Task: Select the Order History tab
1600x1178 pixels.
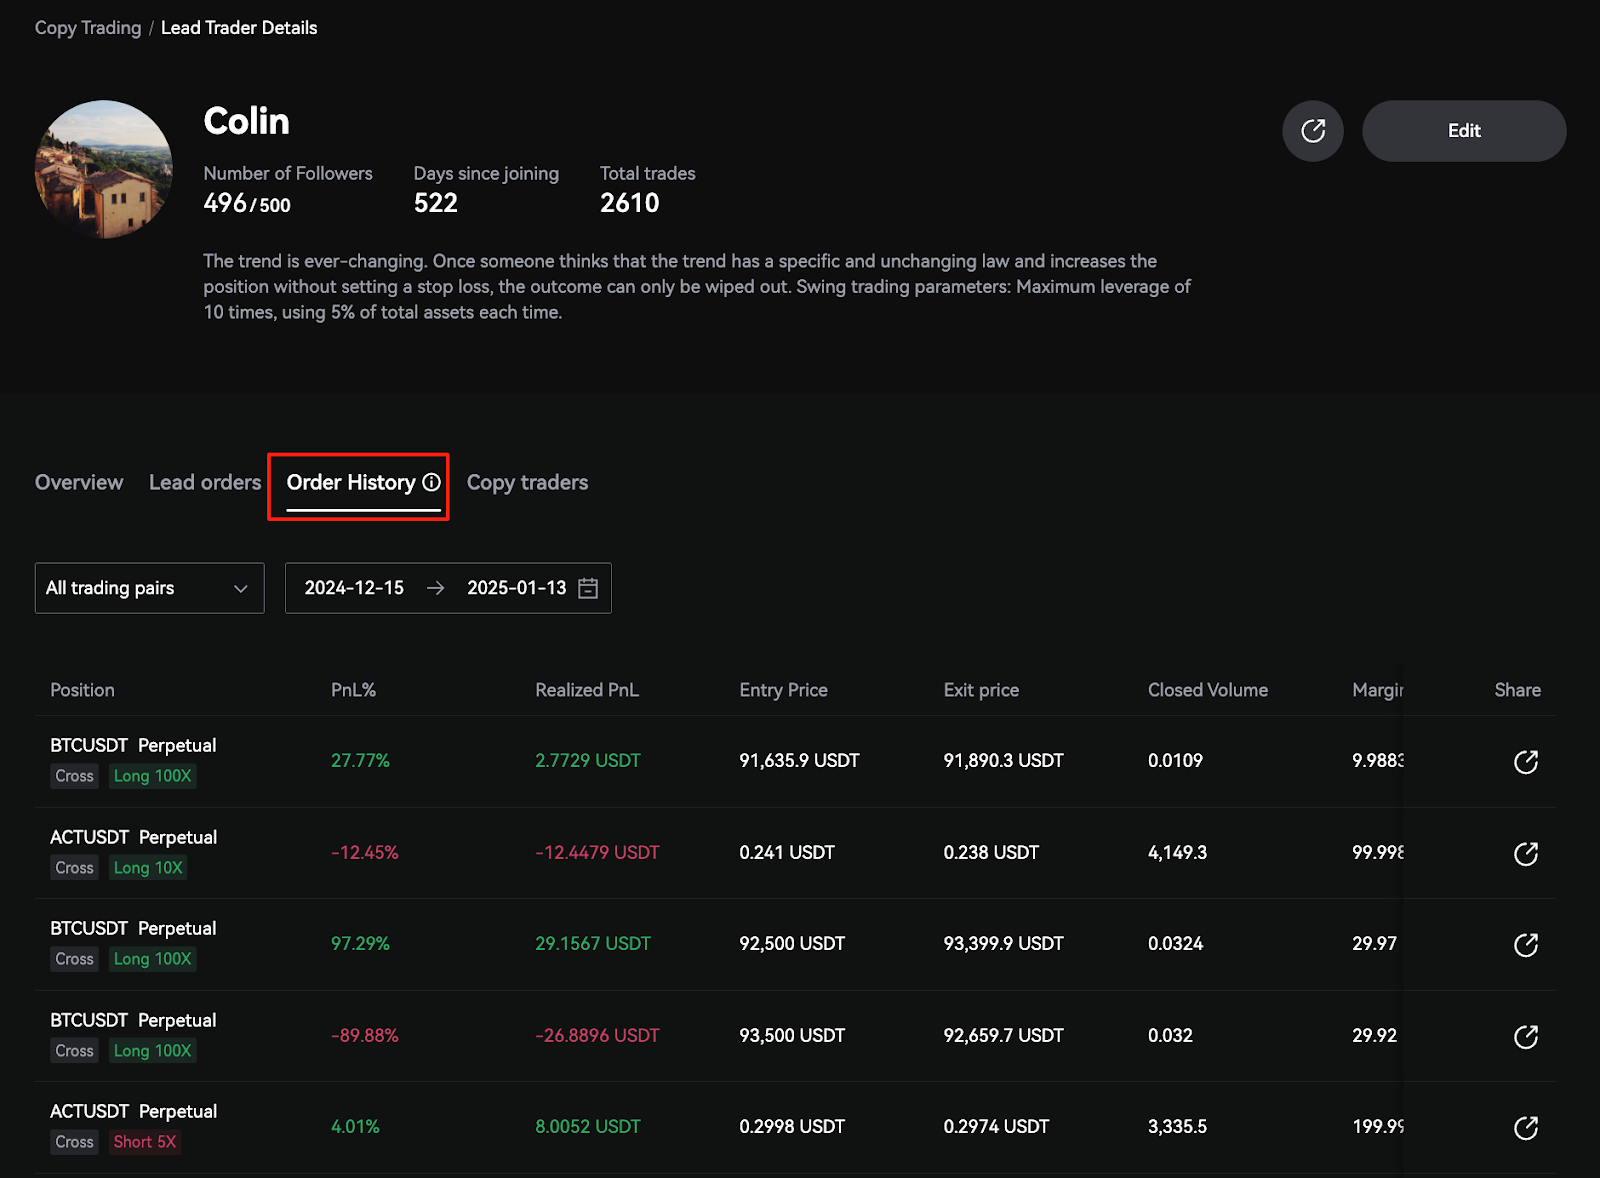Action: [x=350, y=482]
